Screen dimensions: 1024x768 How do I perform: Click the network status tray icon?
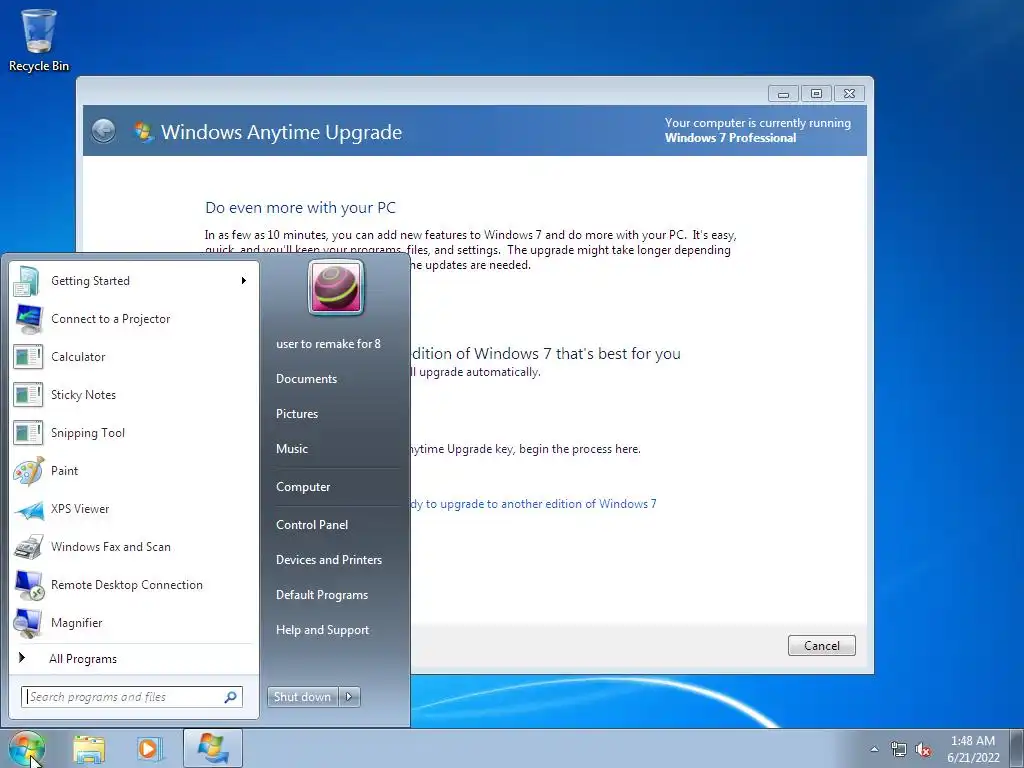click(x=899, y=750)
